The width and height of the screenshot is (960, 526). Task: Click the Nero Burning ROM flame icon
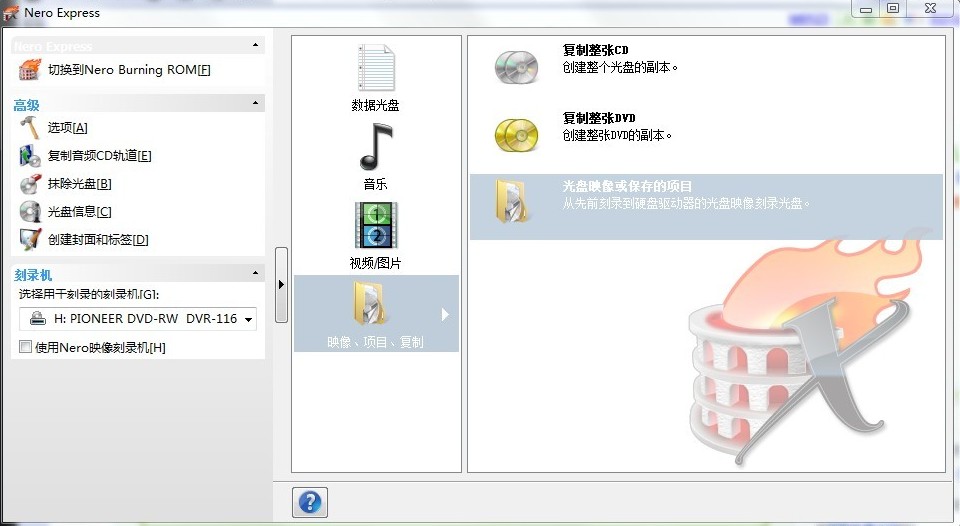click(x=29, y=70)
